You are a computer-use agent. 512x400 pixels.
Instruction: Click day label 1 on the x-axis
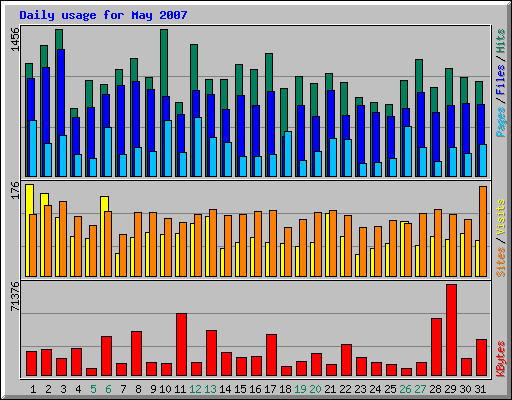click(x=33, y=389)
